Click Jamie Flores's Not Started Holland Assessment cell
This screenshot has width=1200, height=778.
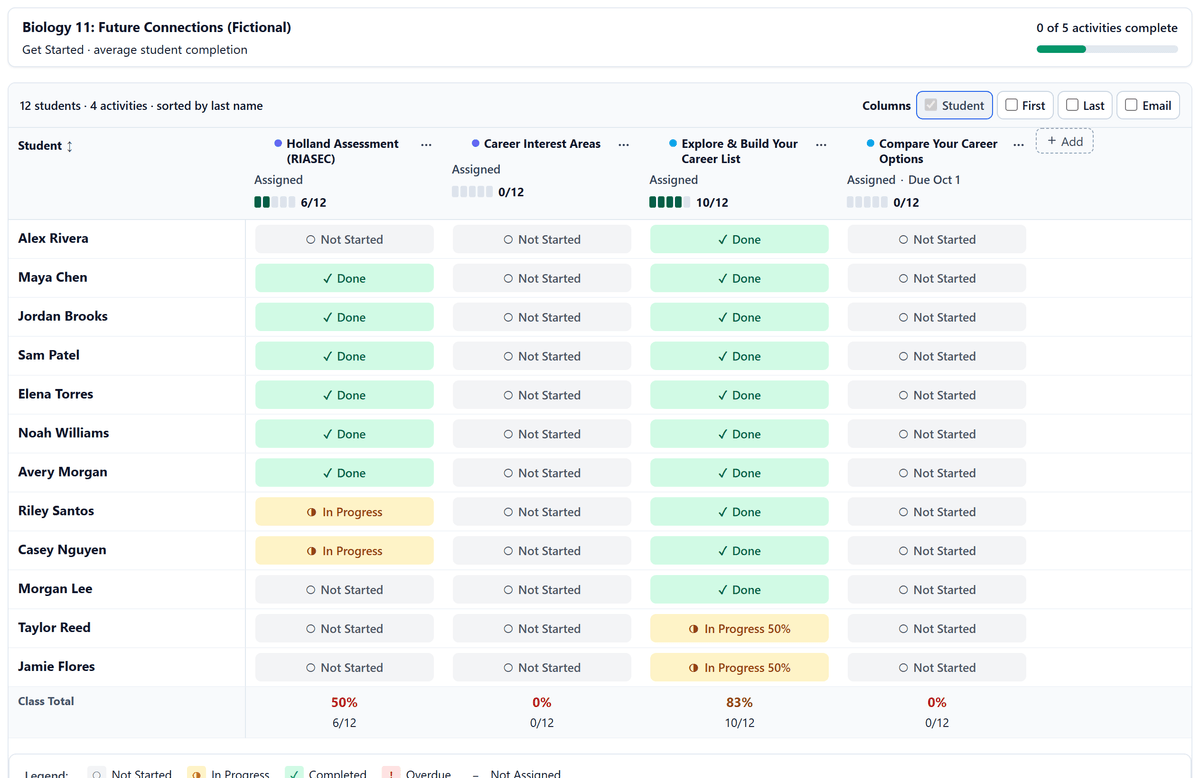point(344,668)
